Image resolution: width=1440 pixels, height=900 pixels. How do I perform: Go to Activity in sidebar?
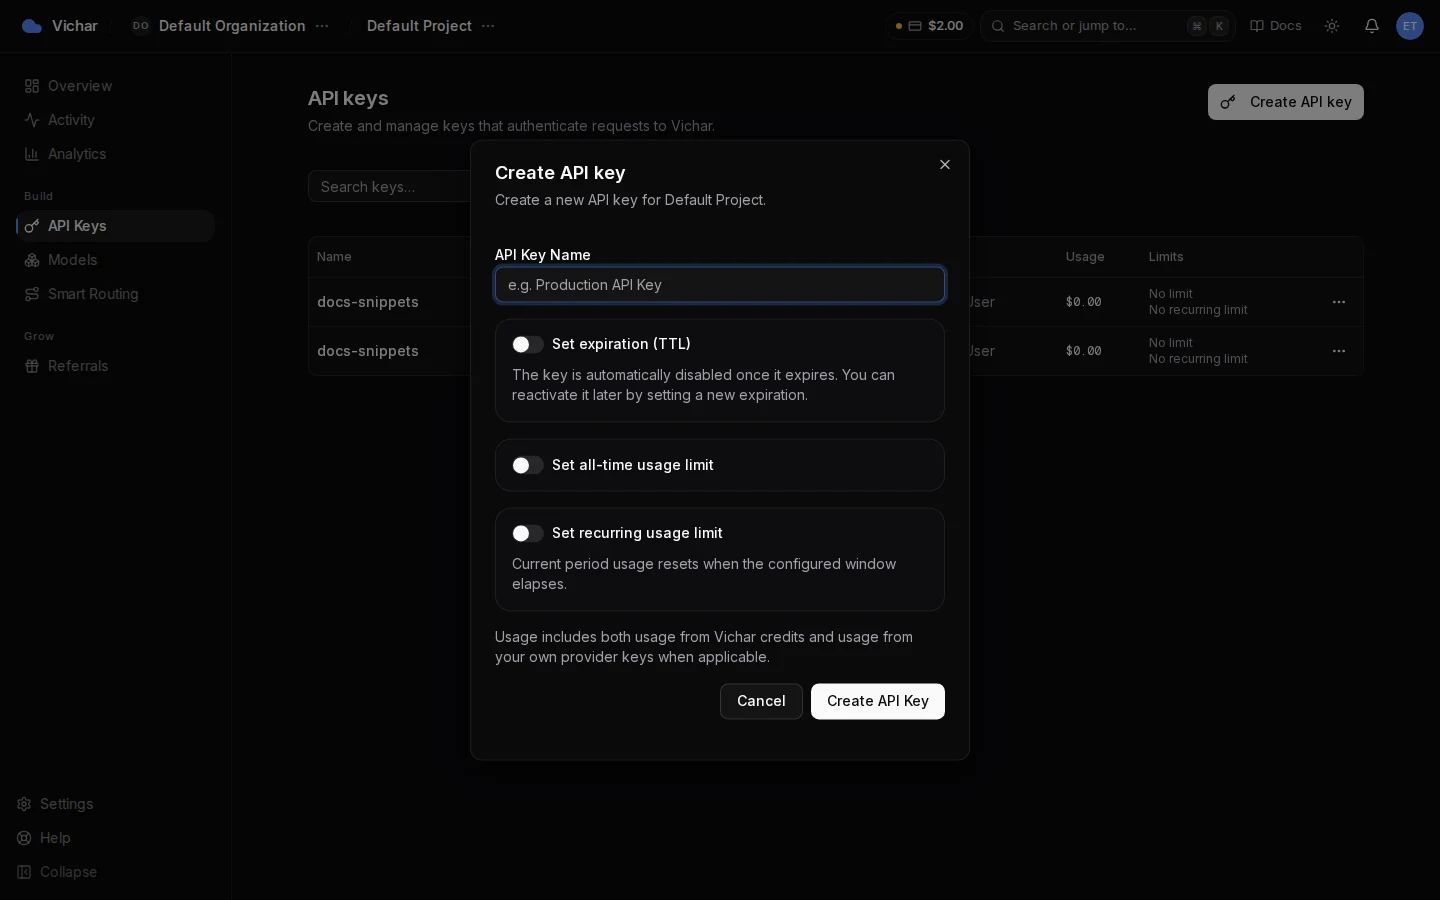click(x=115, y=120)
